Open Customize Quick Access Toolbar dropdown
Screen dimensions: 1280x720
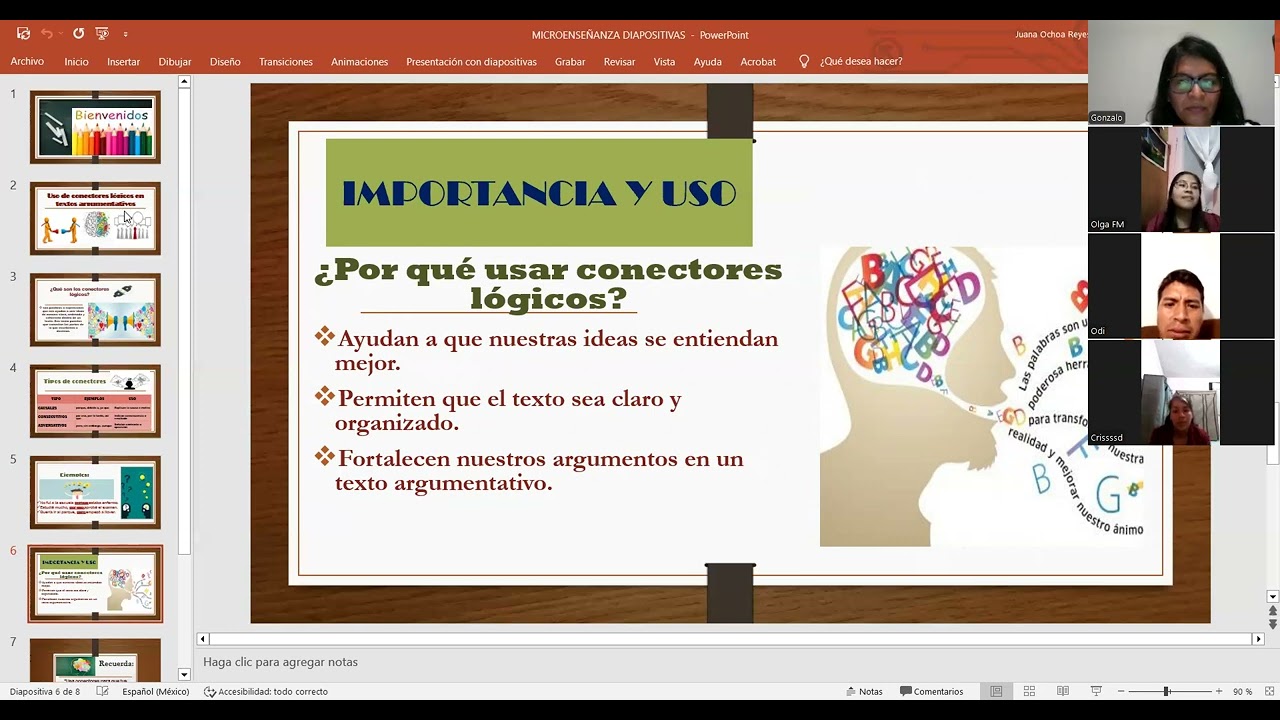pyautogui.click(x=125, y=35)
